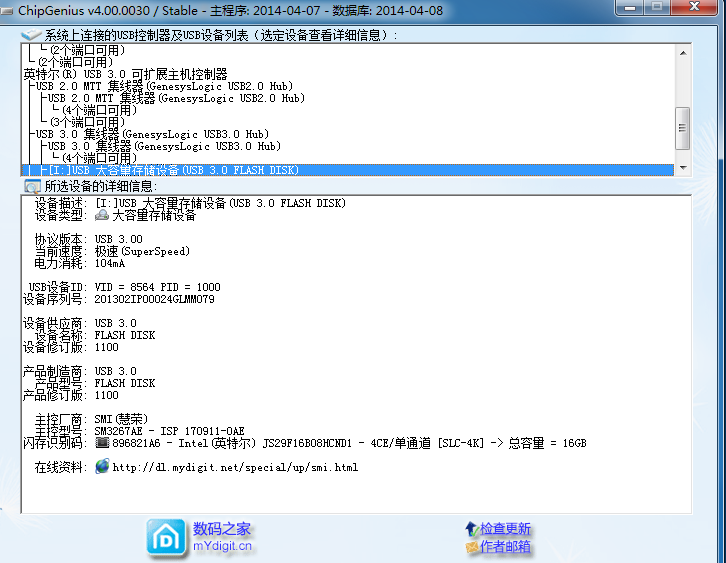Click the VID = 8564 PID = 1000 text

point(157,287)
